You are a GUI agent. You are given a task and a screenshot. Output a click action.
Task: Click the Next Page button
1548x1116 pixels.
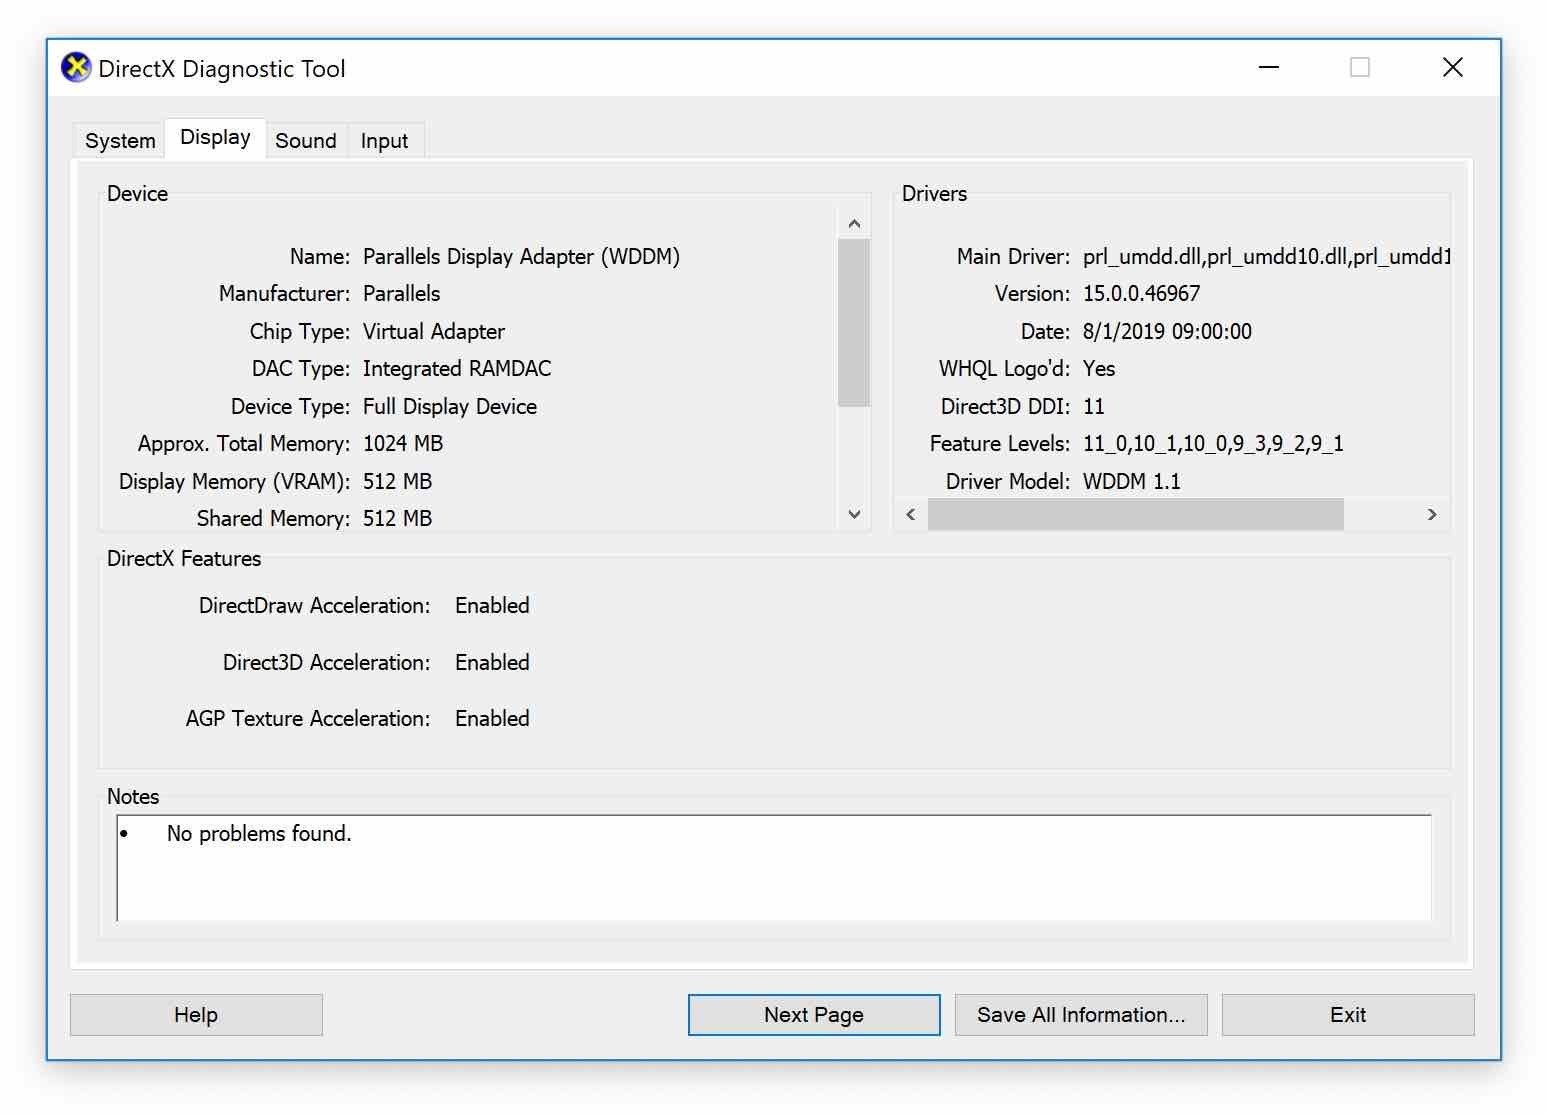click(814, 1015)
